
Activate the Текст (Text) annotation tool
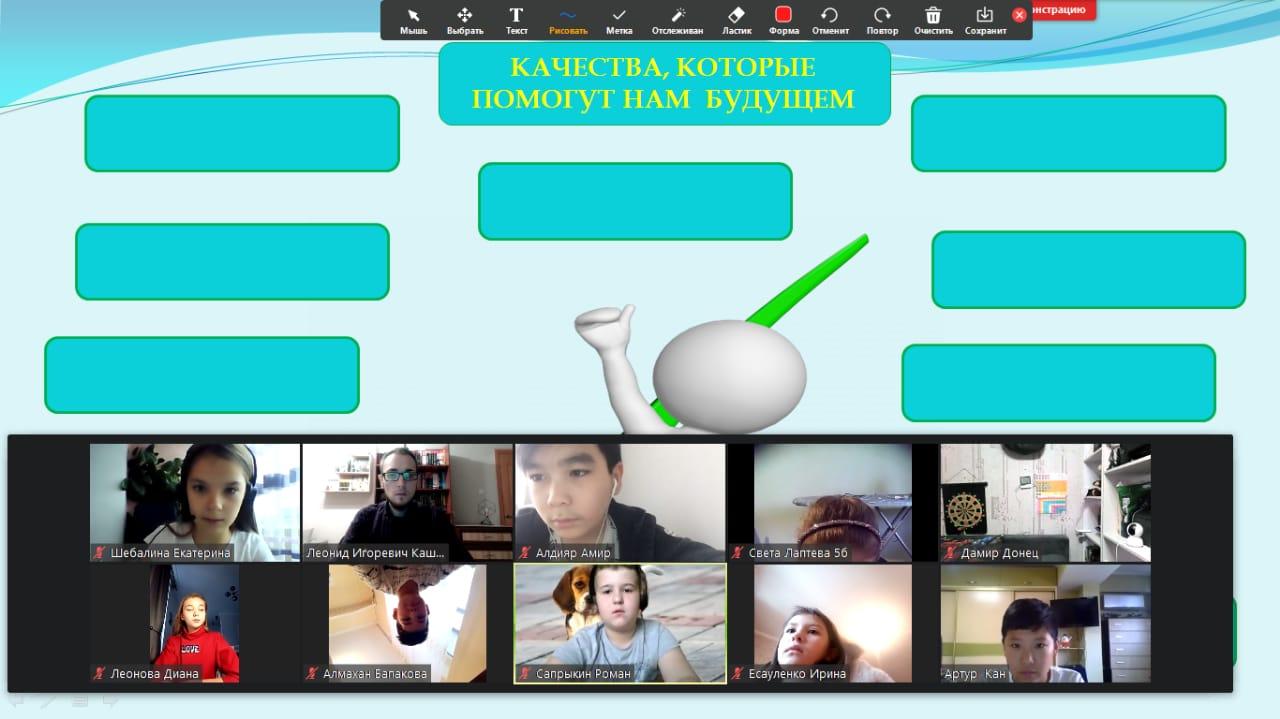516,19
